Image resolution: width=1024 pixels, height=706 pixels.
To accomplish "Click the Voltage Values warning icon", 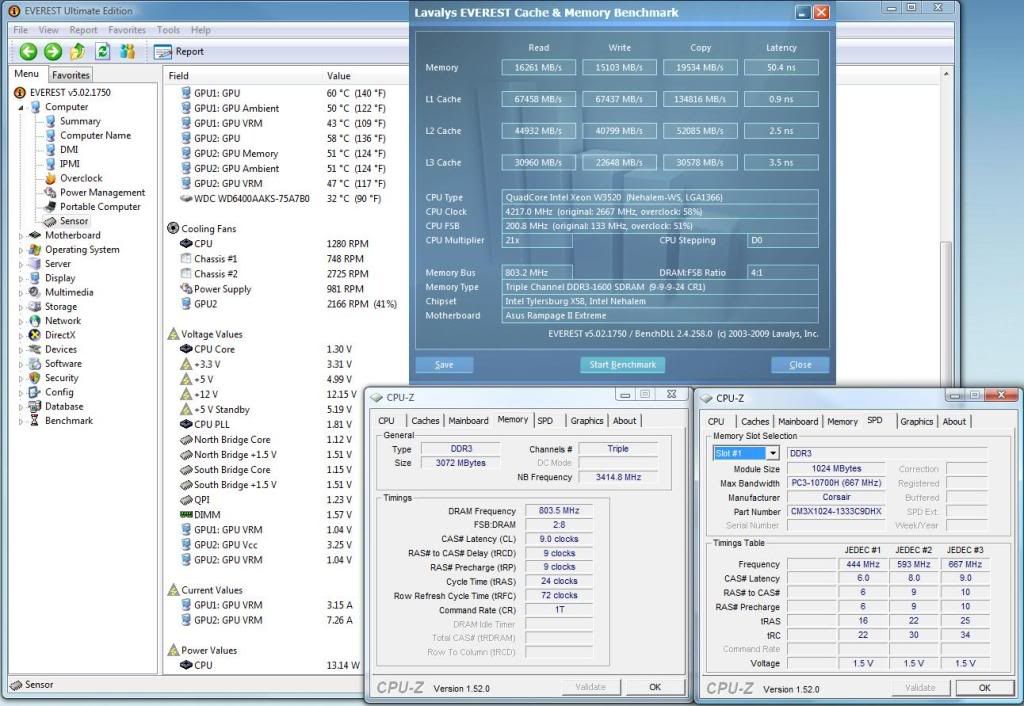I will (173, 334).
